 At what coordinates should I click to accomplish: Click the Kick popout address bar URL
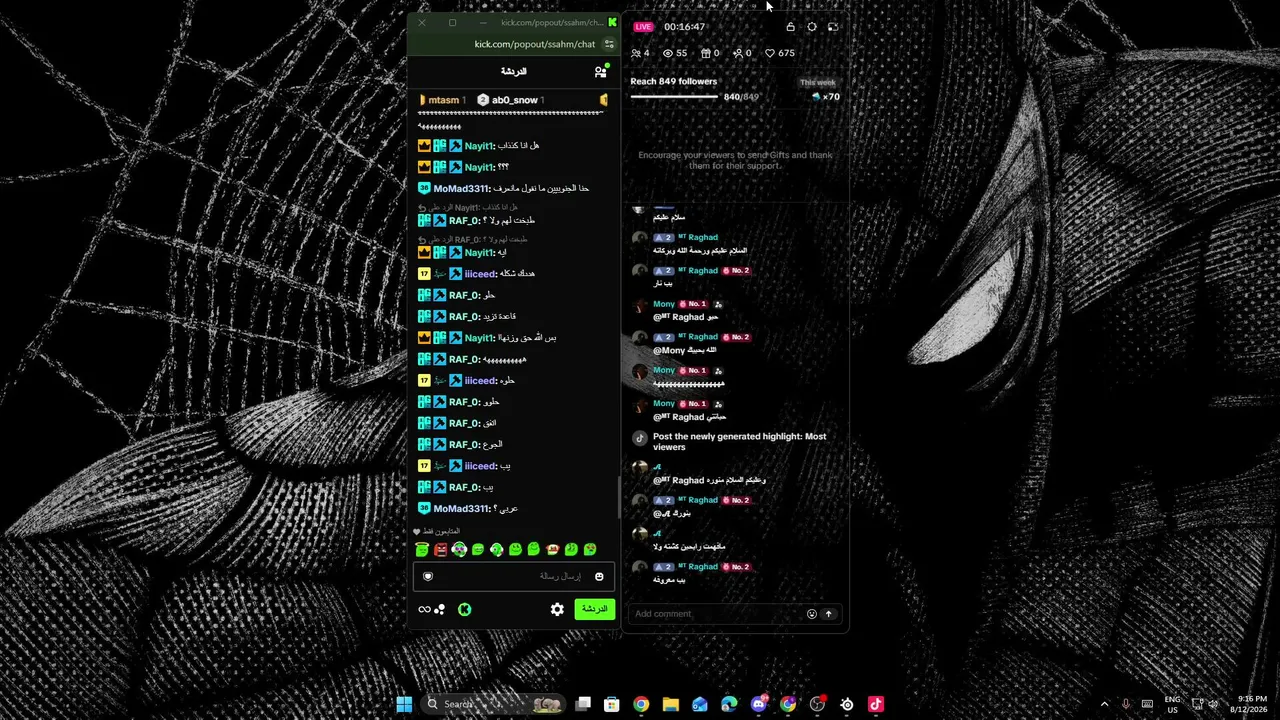tap(535, 44)
